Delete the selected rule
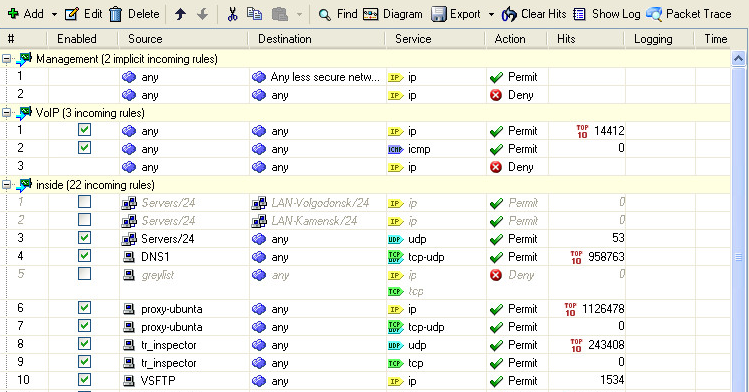749x392 pixels. coord(134,14)
